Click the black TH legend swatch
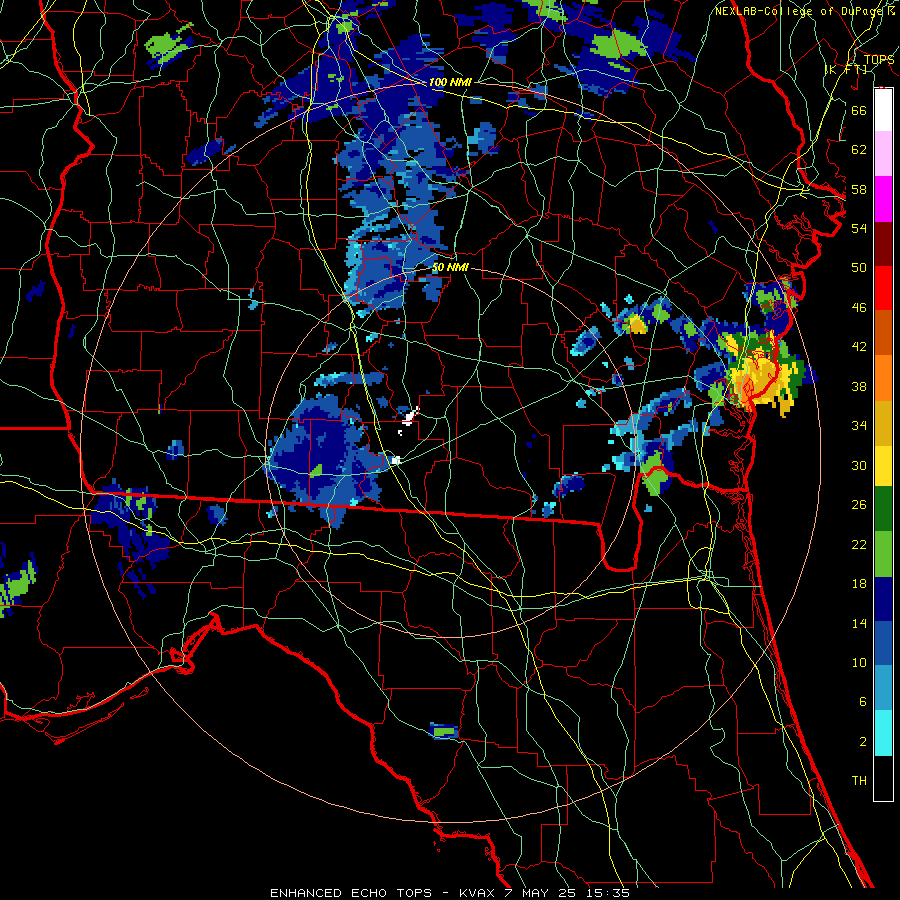900x900 pixels. 883,778
